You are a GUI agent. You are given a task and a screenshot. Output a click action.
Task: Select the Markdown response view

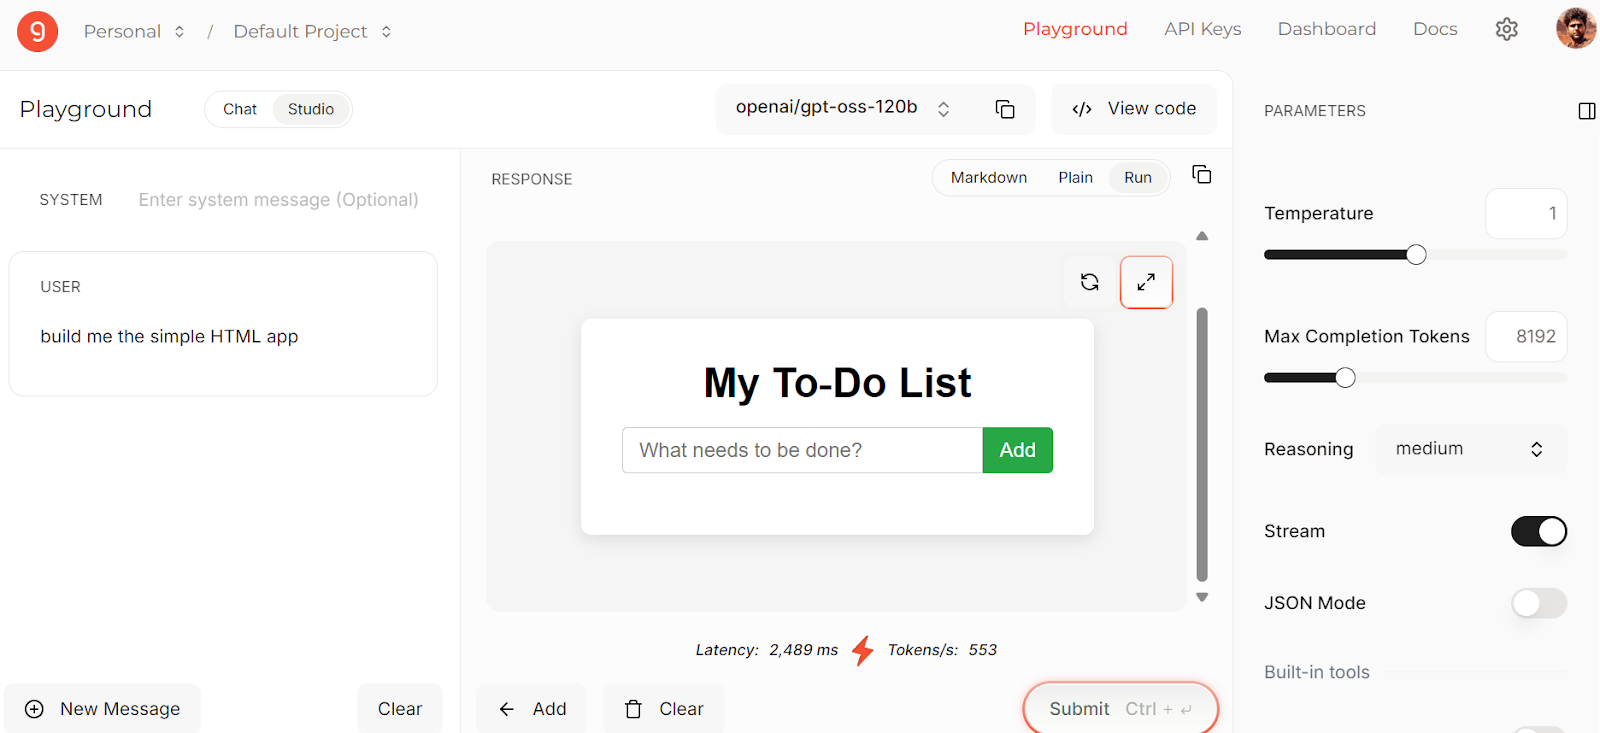coord(988,178)
